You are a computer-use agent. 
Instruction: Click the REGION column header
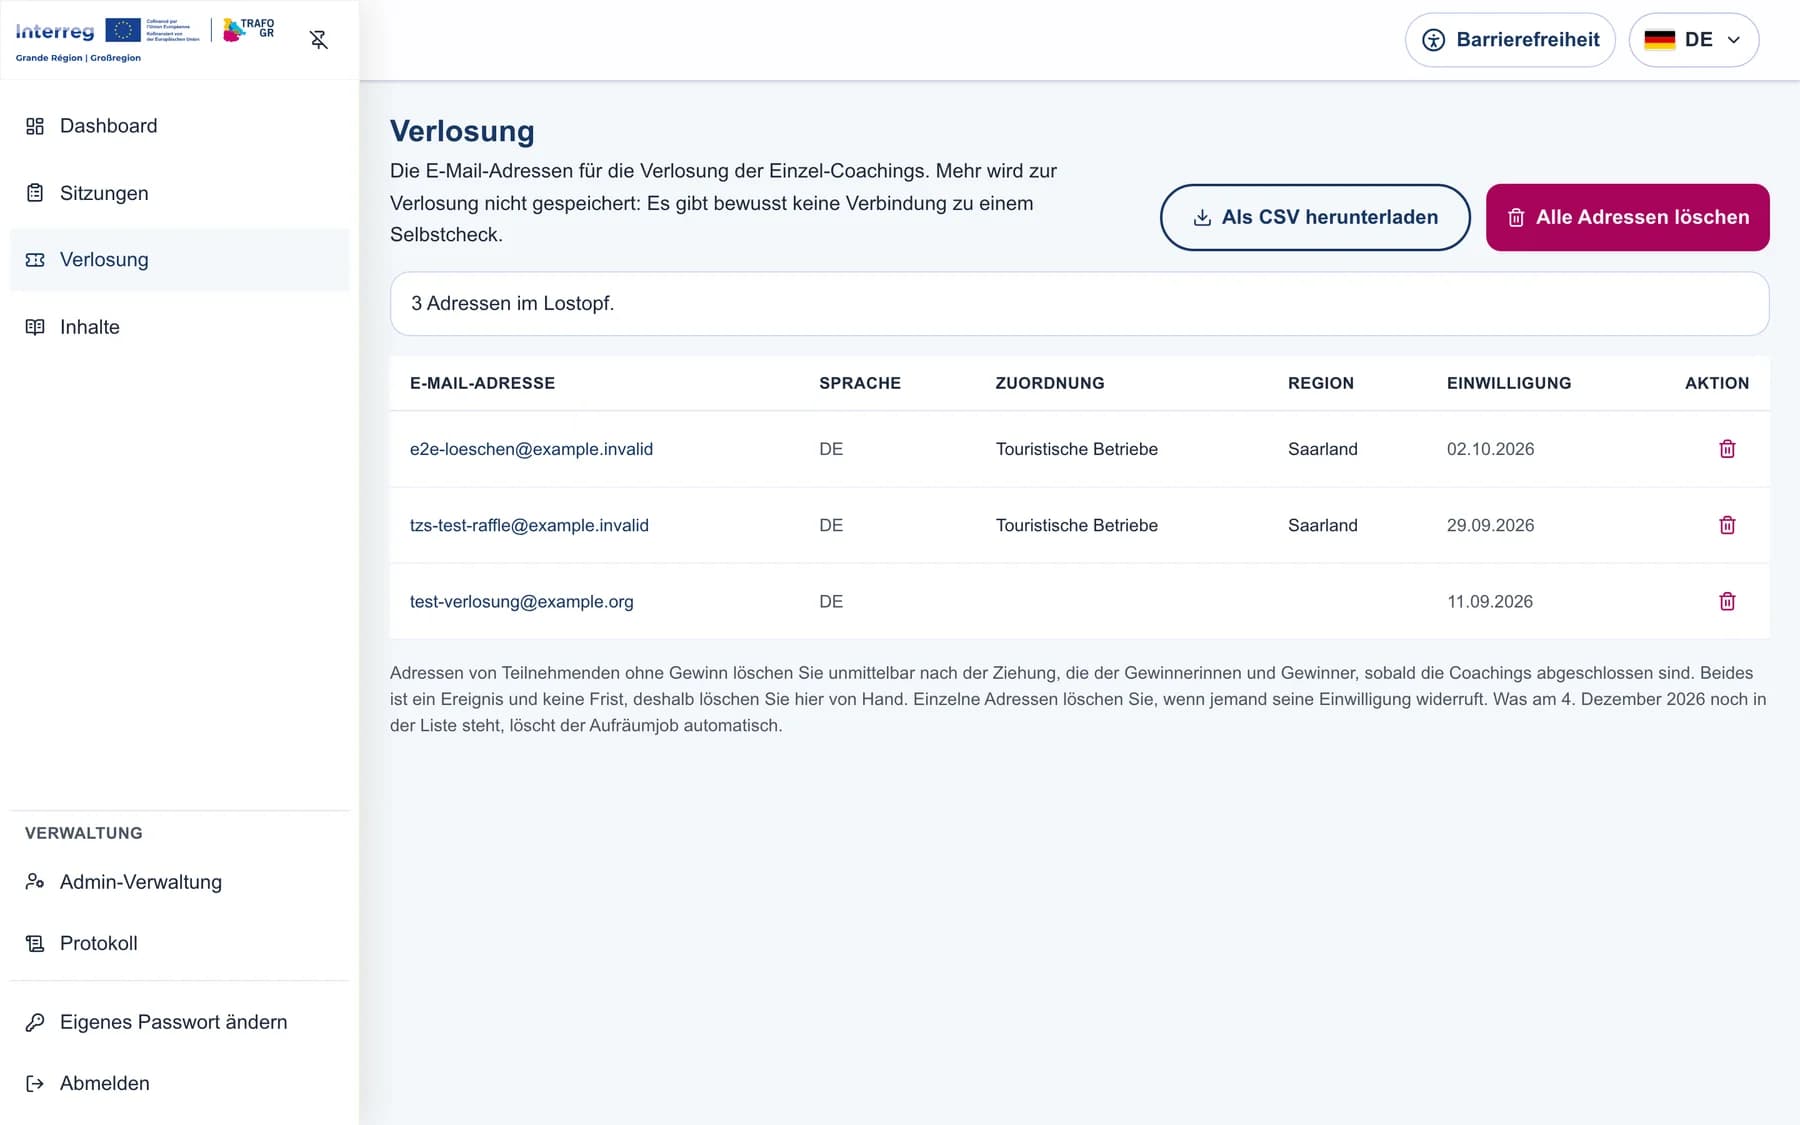coord(1321,383)
